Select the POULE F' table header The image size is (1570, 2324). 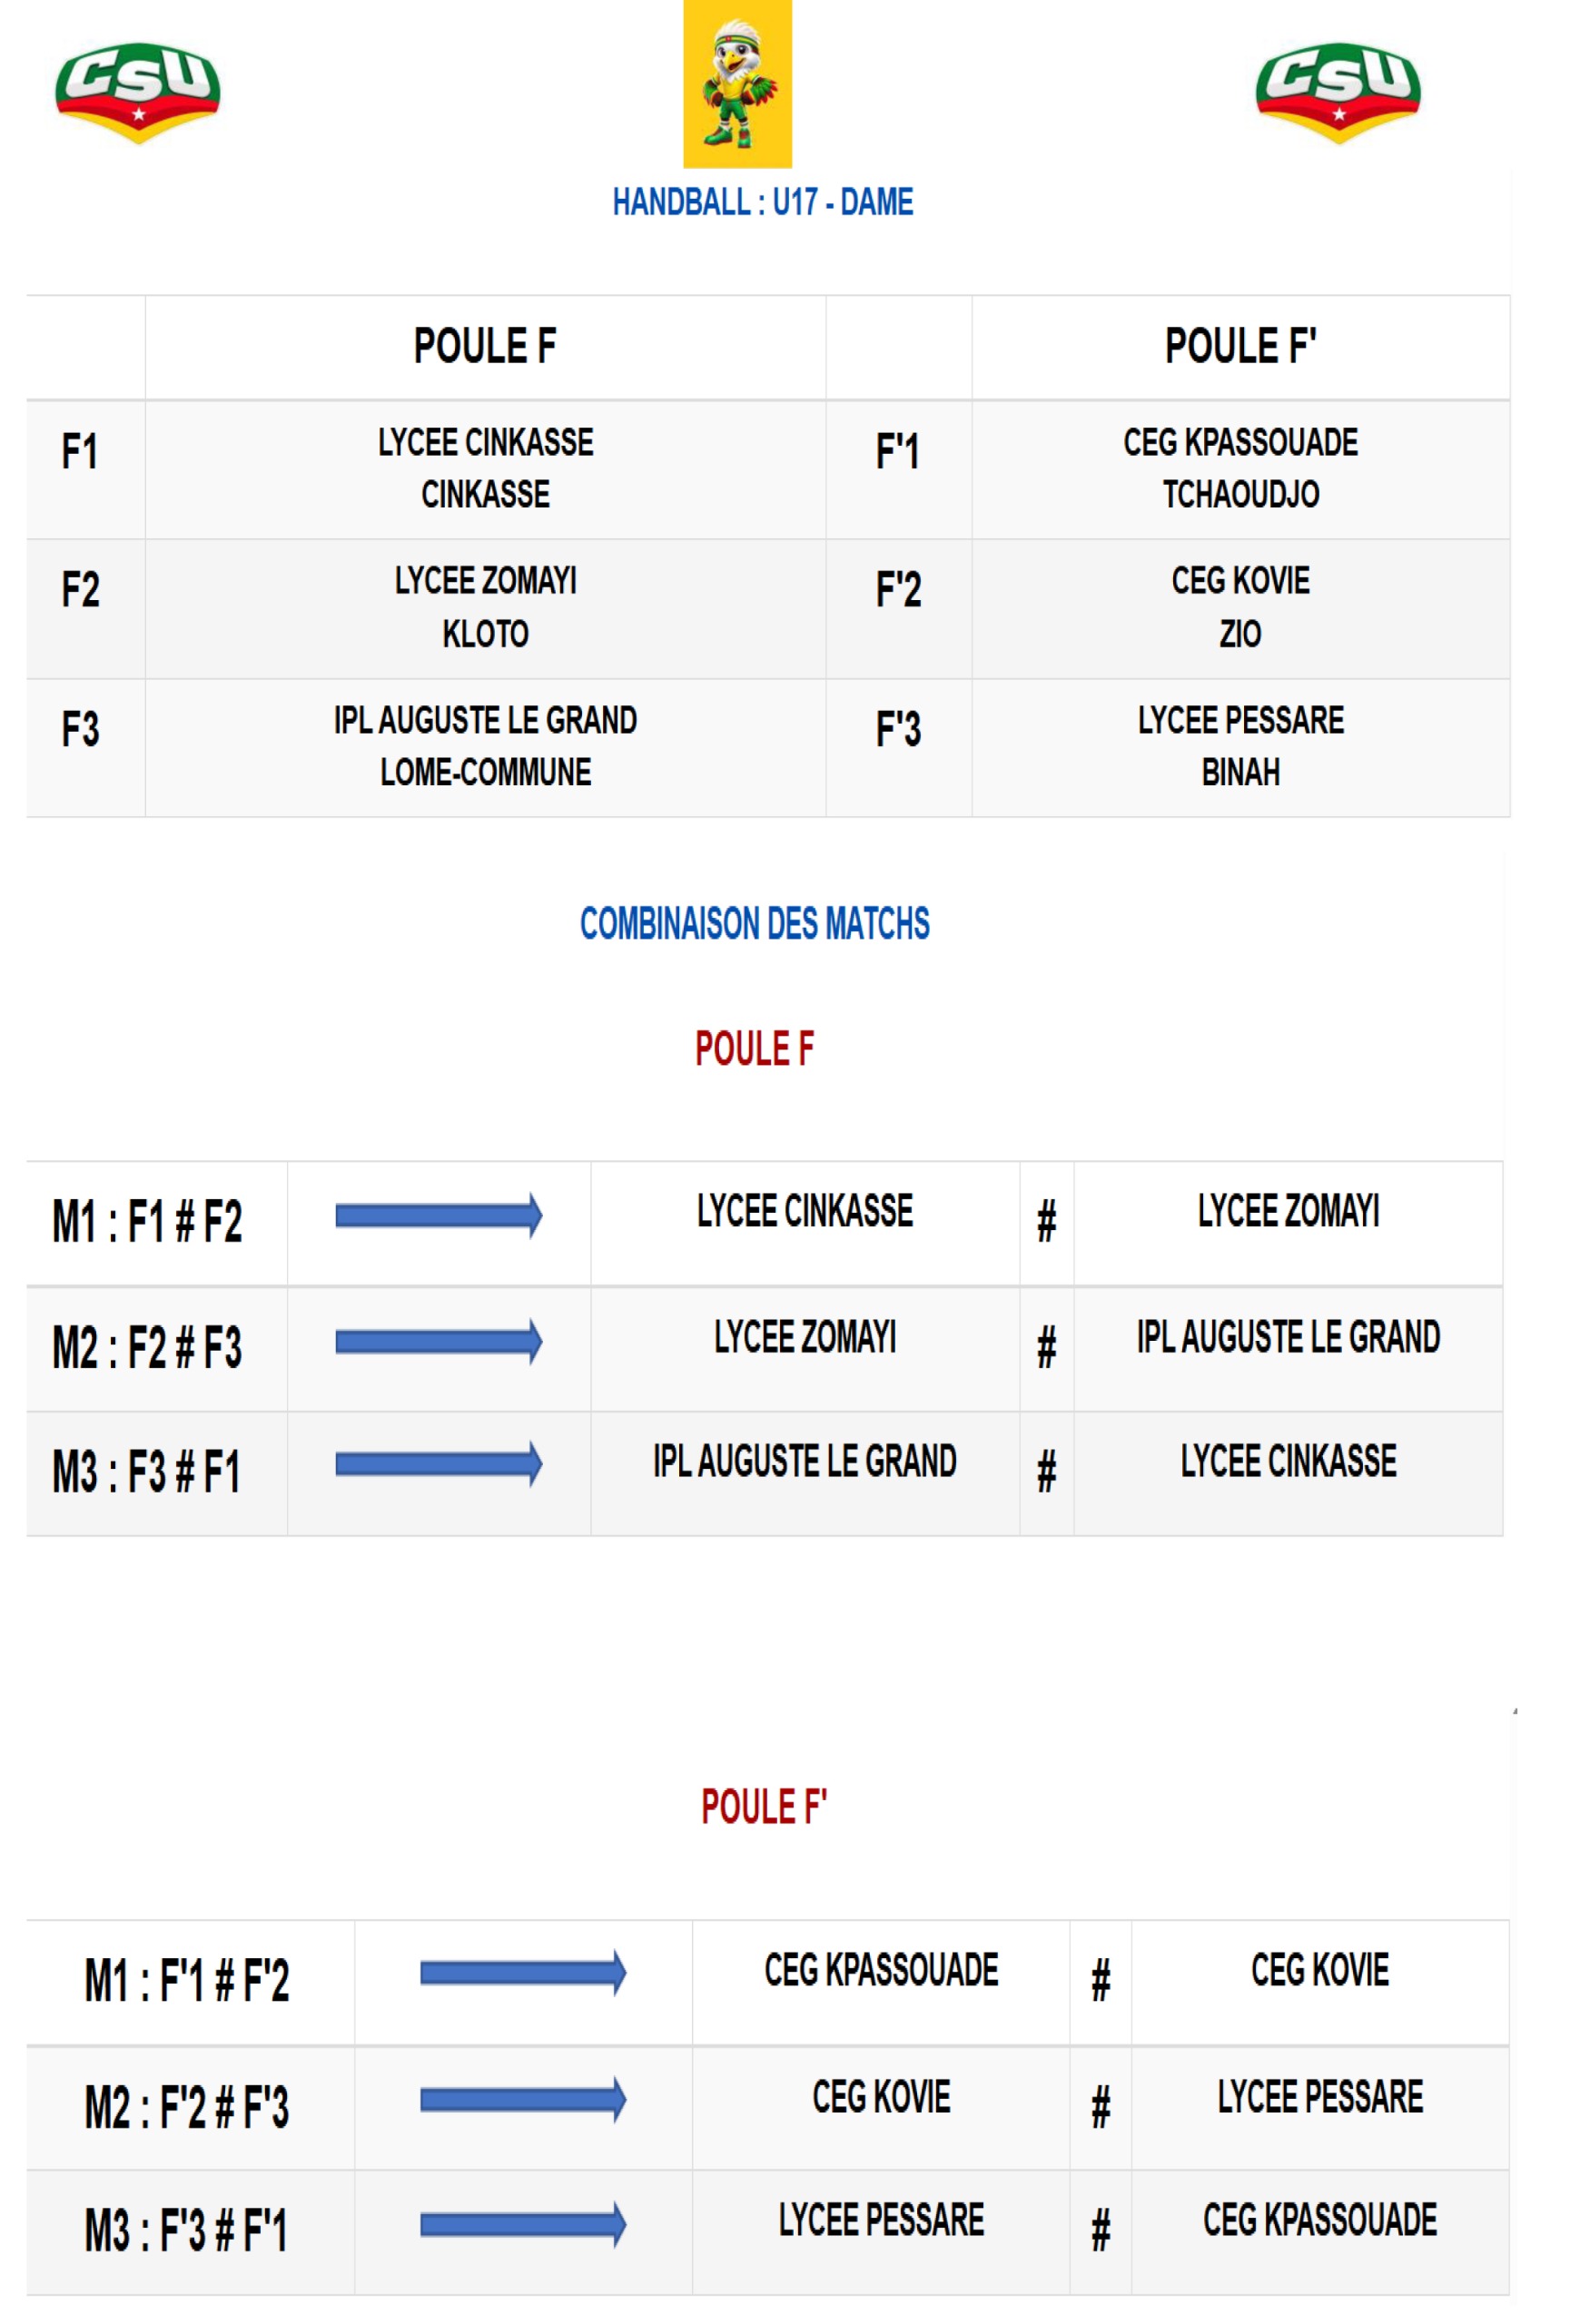[1241, 347]
